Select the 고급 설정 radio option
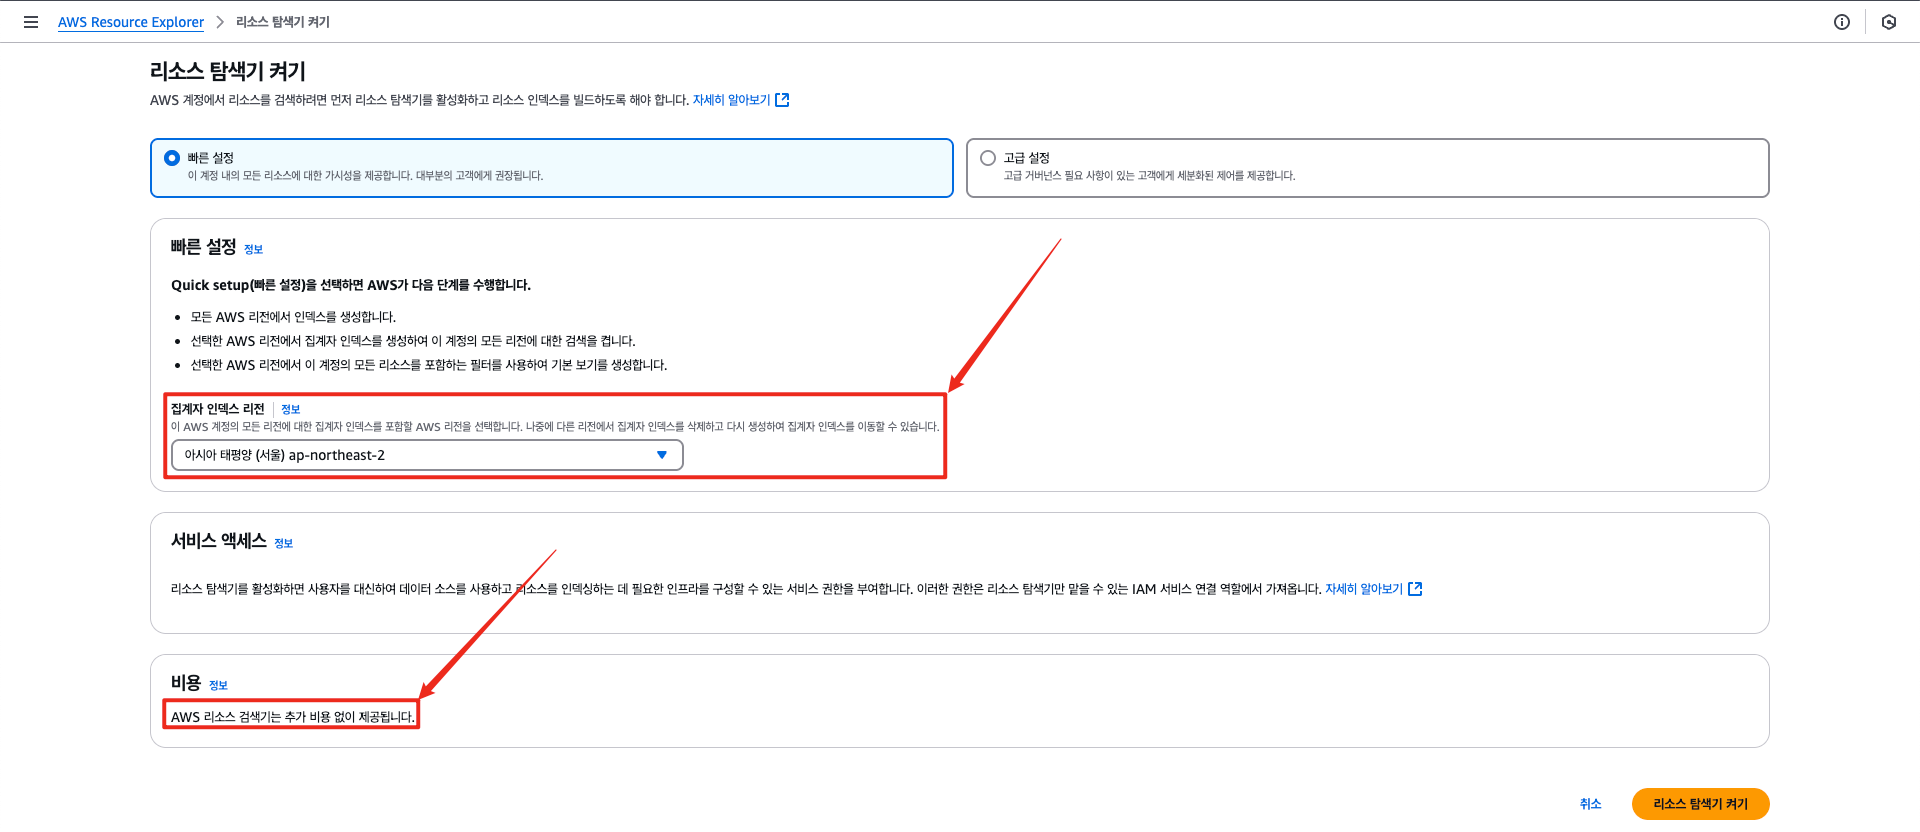 pos(988,158)
